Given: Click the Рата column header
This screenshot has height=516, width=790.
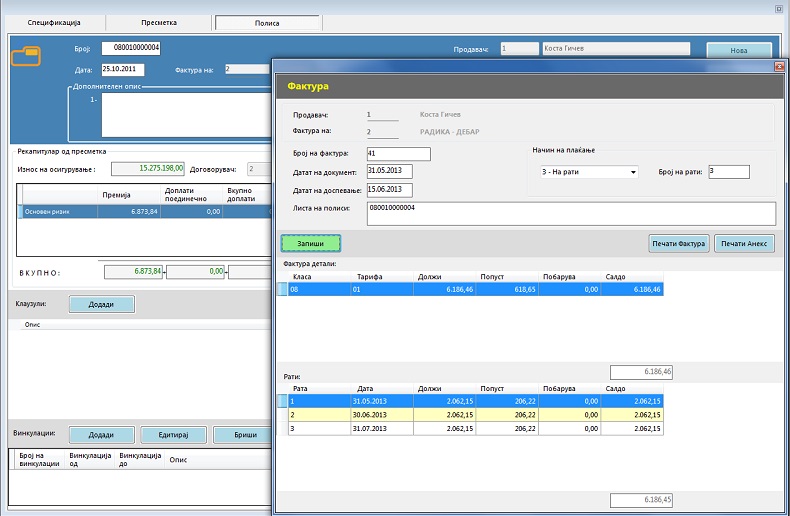Looking at the screenshot, I should [x=319, y=389].
